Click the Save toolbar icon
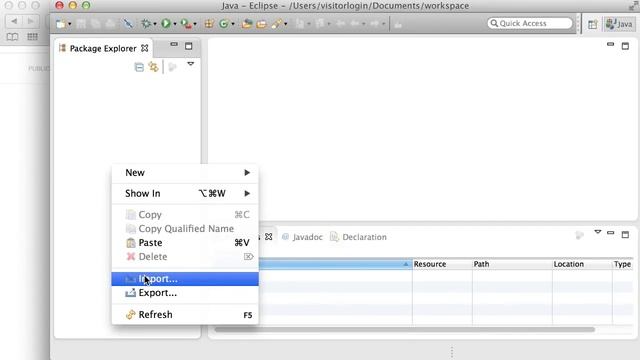640x360 pixels. tap(81, 24)
